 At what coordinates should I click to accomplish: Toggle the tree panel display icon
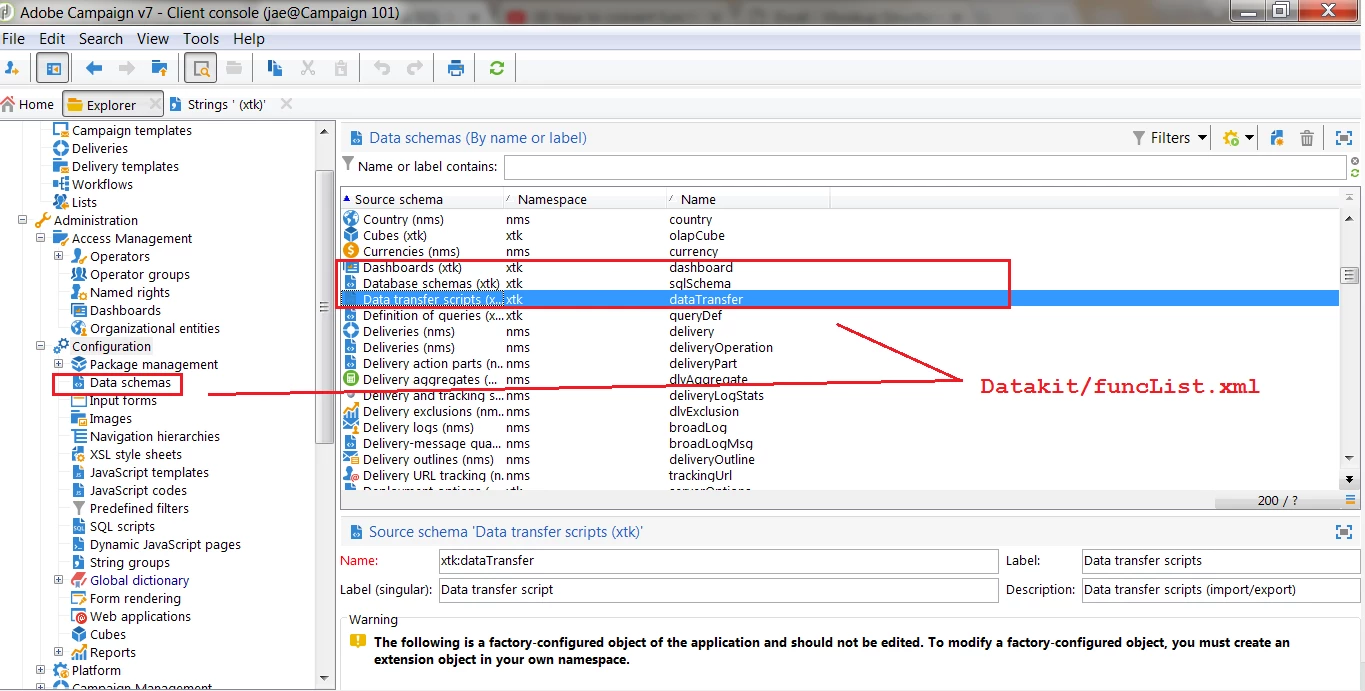point(53,68)
